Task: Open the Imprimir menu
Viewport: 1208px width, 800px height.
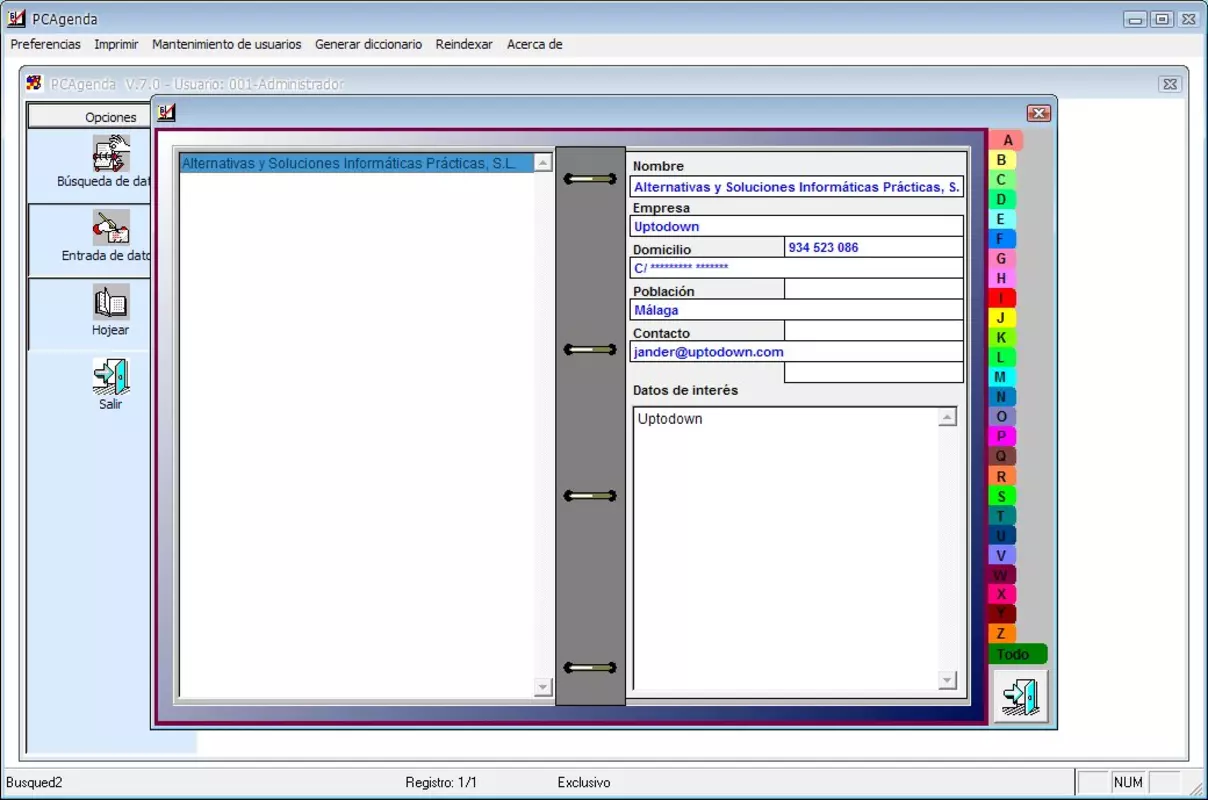Action: 116,44
